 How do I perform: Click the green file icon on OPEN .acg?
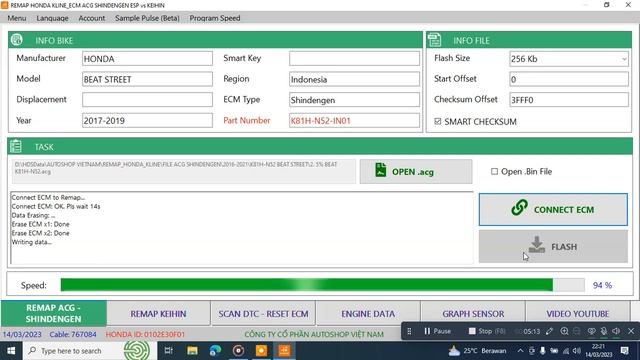[x=380, y=170]
